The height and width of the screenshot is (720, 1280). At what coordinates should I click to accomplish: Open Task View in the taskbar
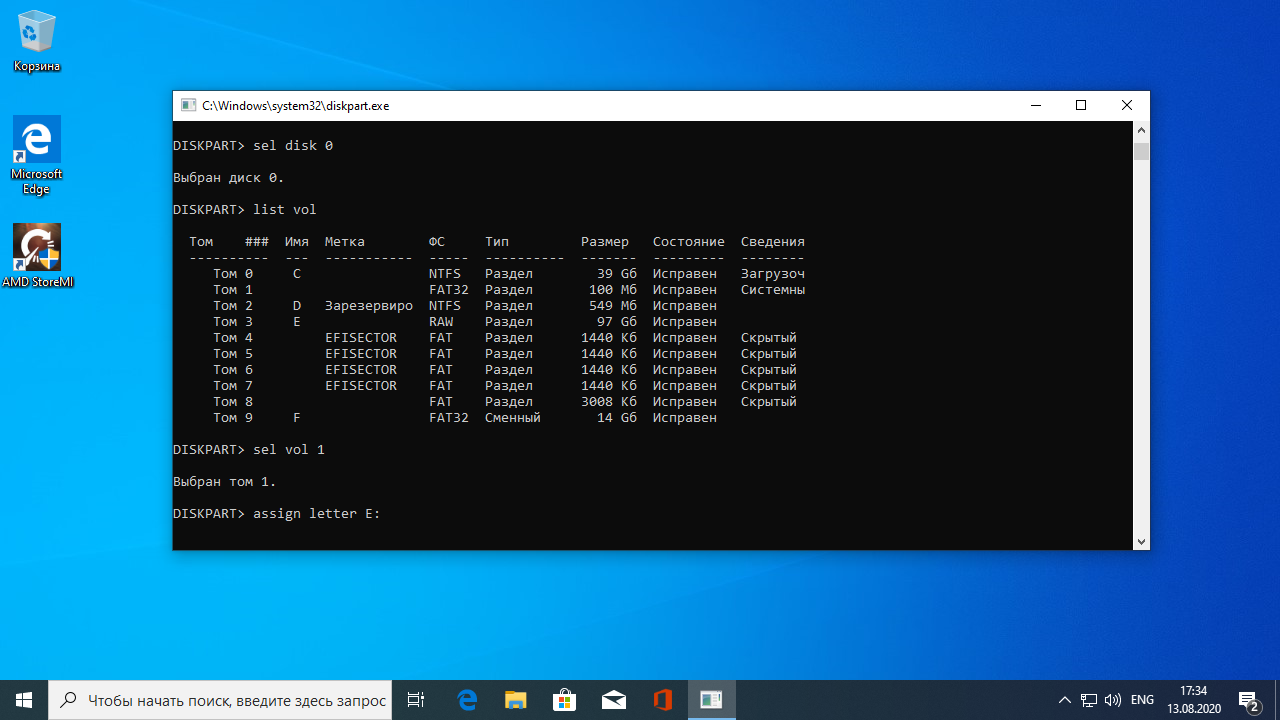point(416,700)
